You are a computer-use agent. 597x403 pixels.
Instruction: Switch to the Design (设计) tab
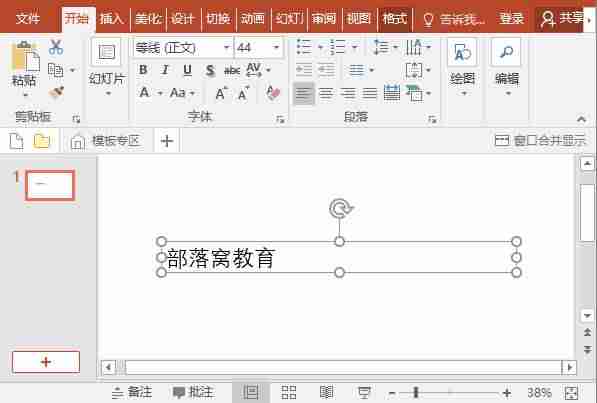point(182,18)
